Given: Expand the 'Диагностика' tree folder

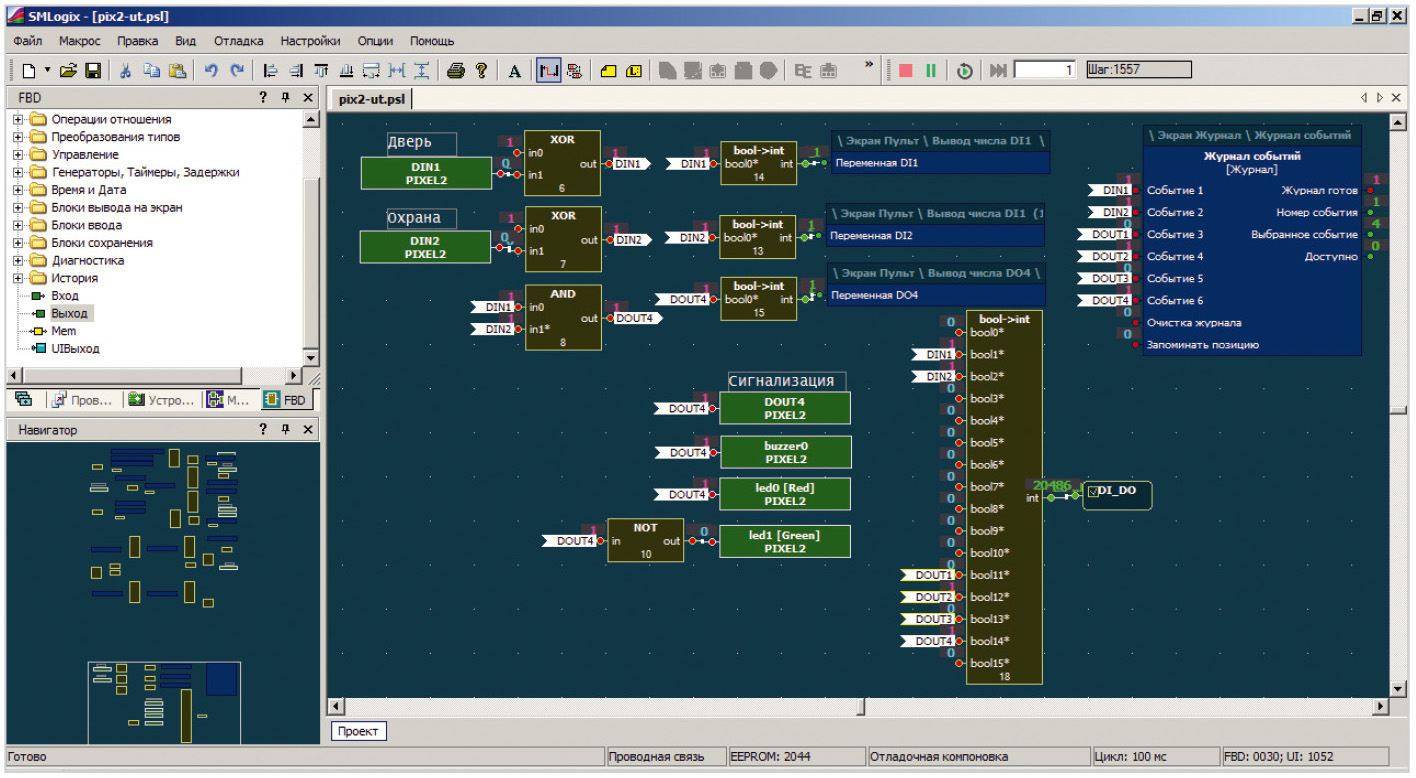Looking at the screenshot, I should point(18,261).
